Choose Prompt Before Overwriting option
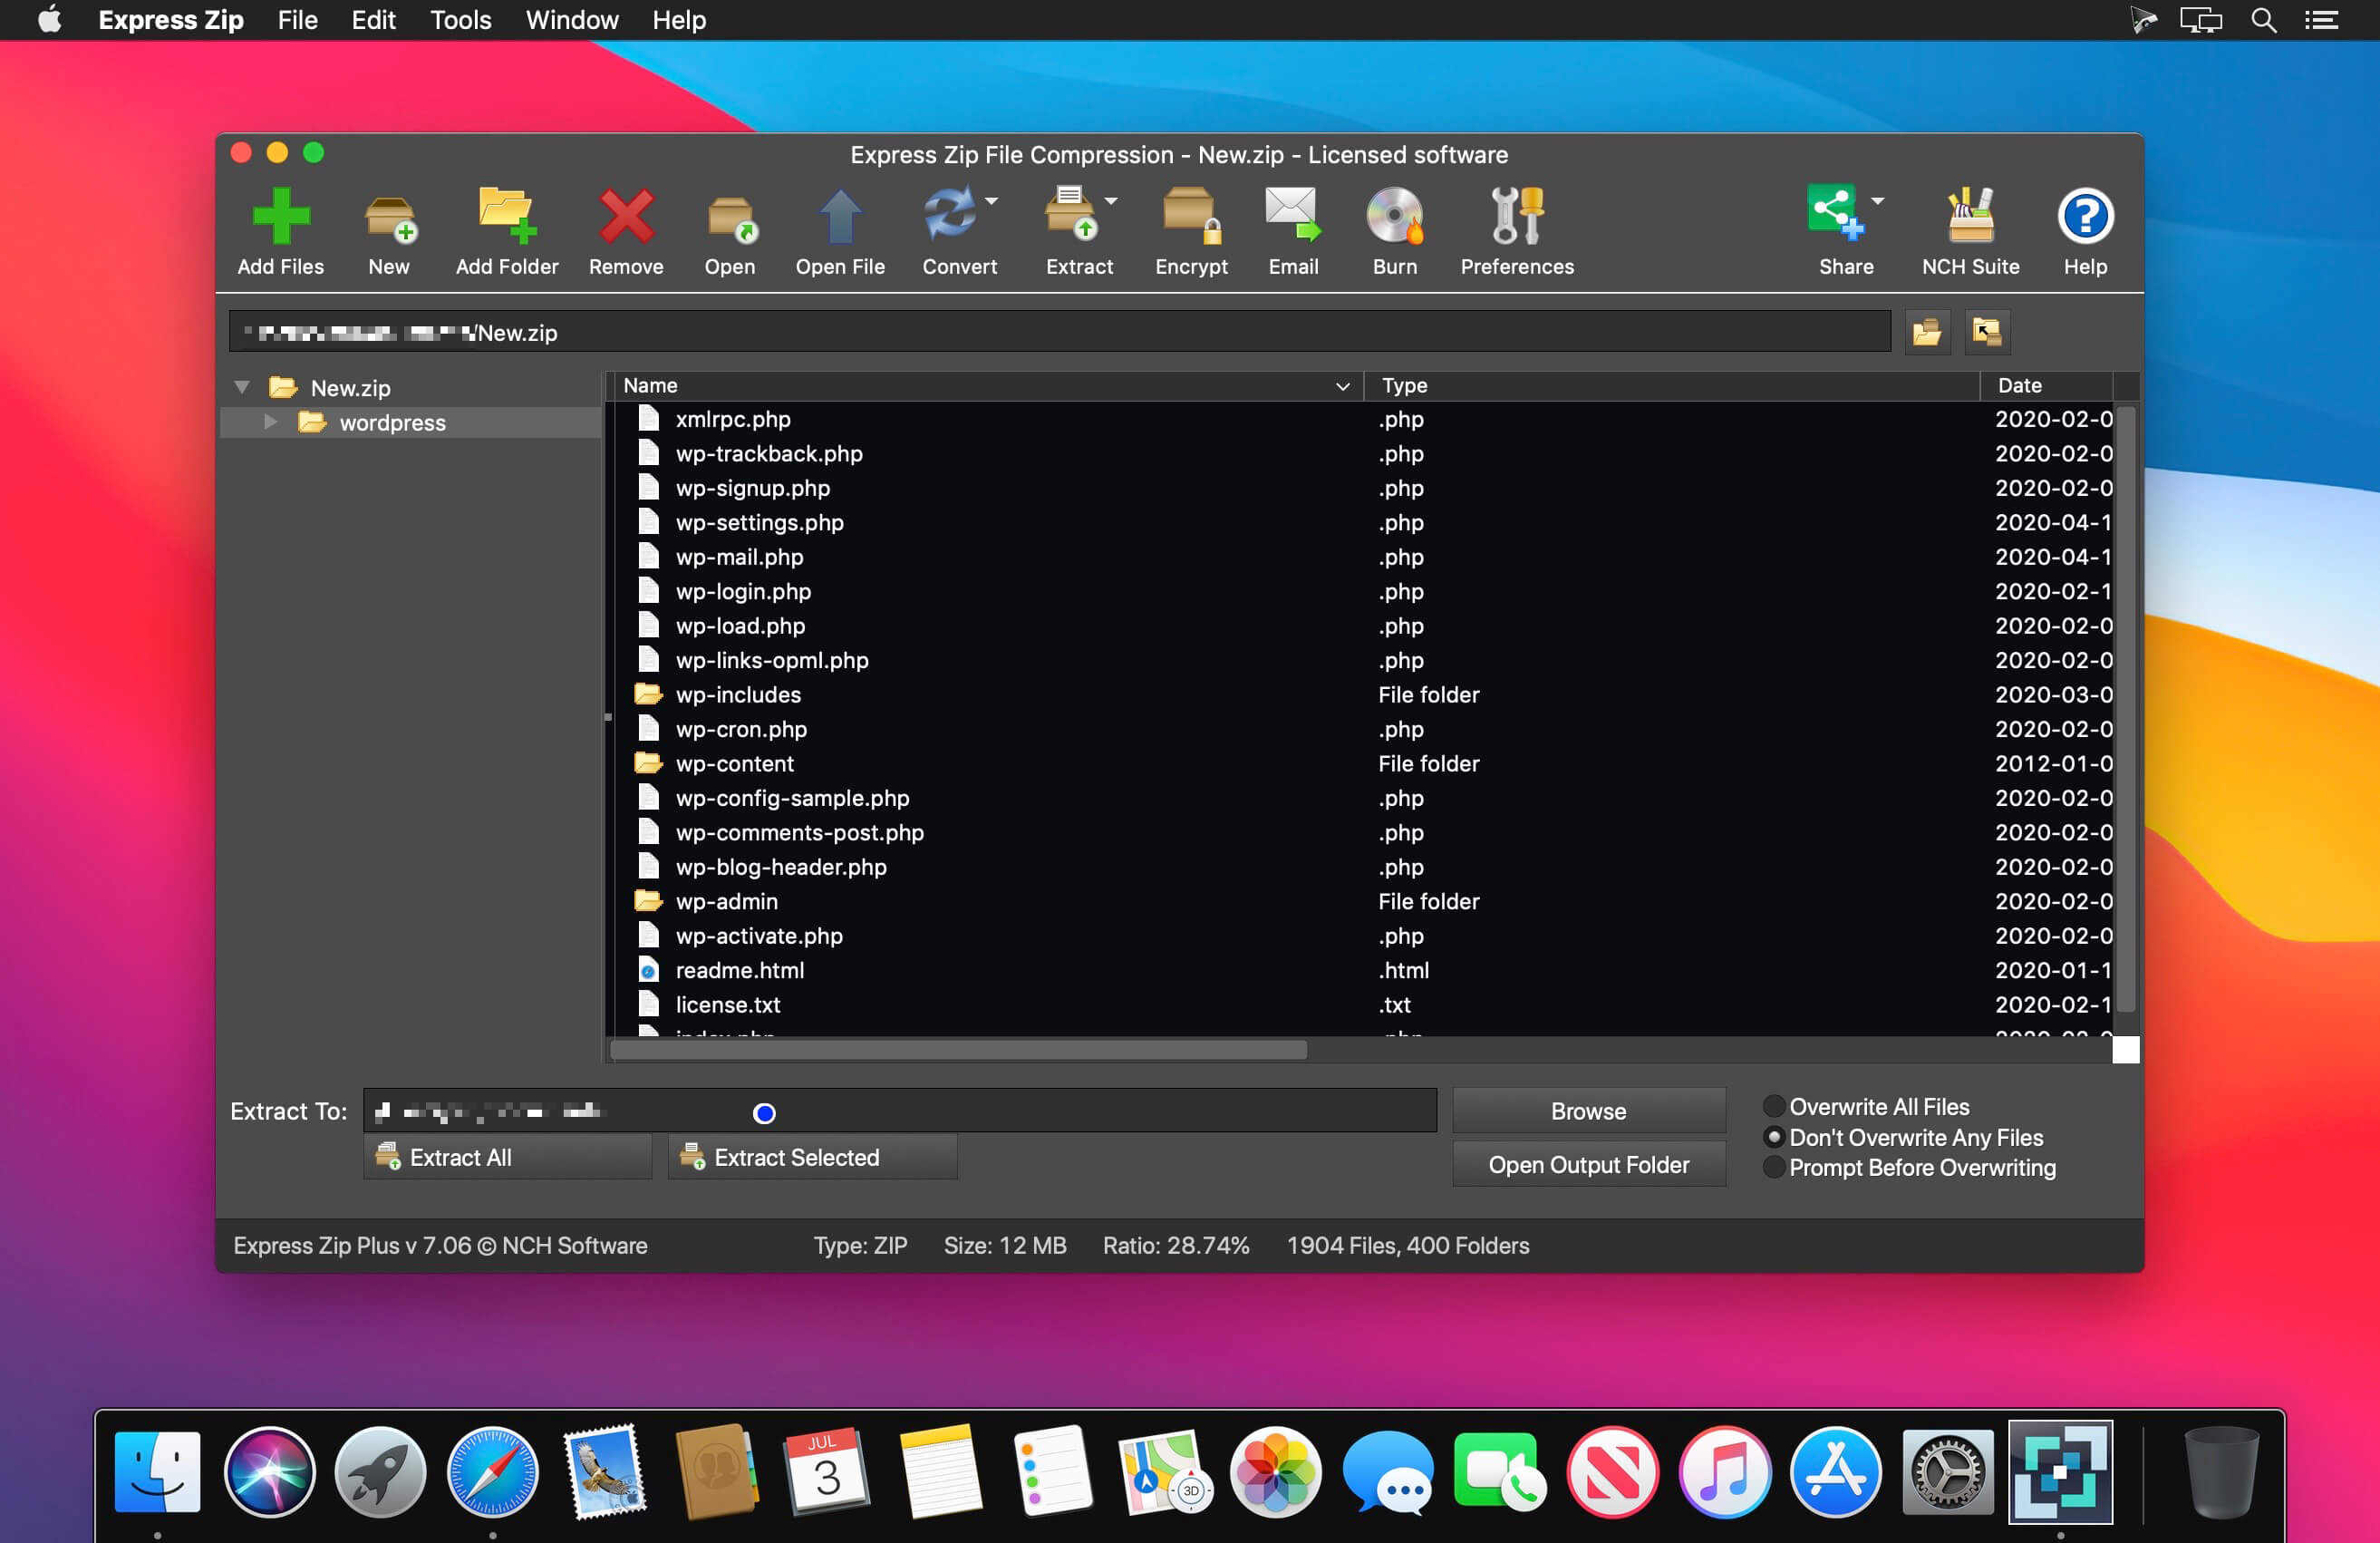The width and height of the screenshot is (2380, 1543). (1773, 1167)
